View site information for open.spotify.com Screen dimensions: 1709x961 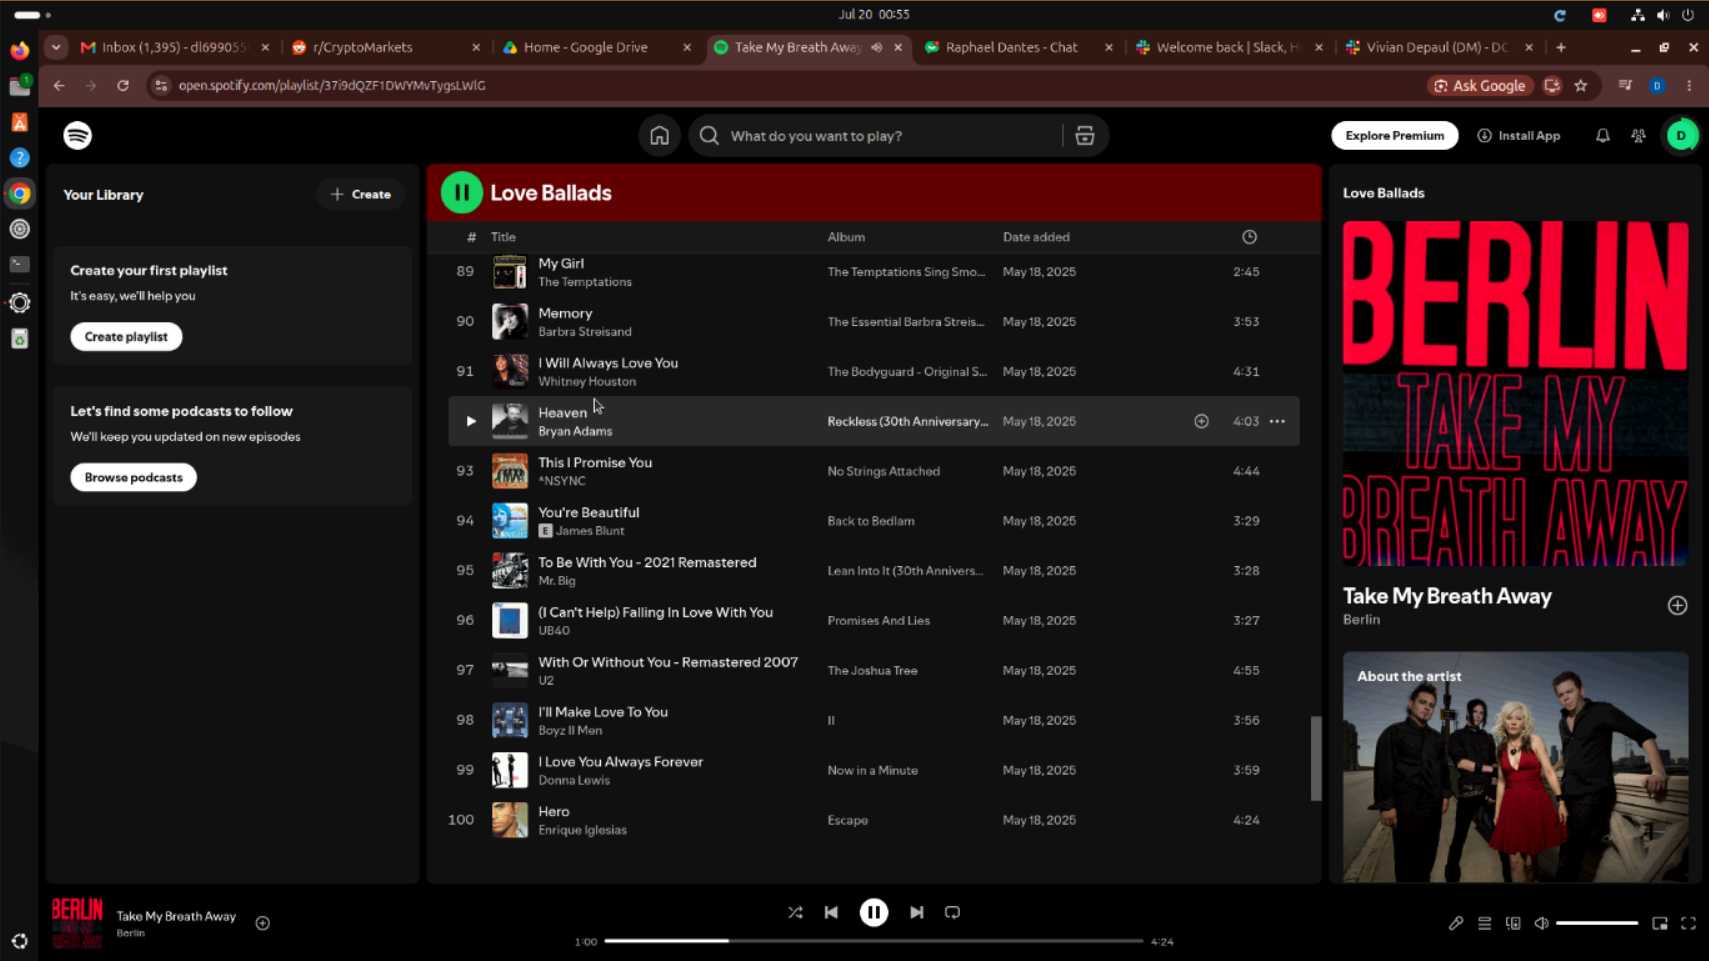coord(161,86)
